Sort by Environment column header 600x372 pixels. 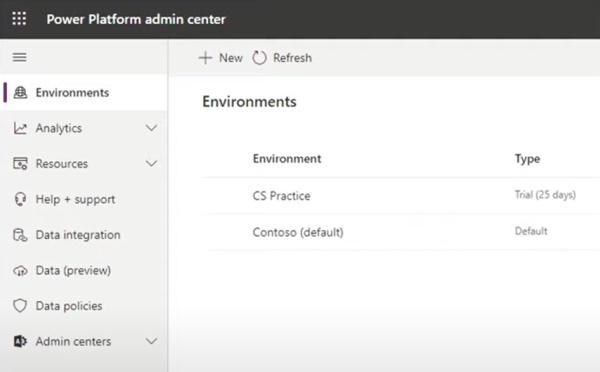pos(287,158)
